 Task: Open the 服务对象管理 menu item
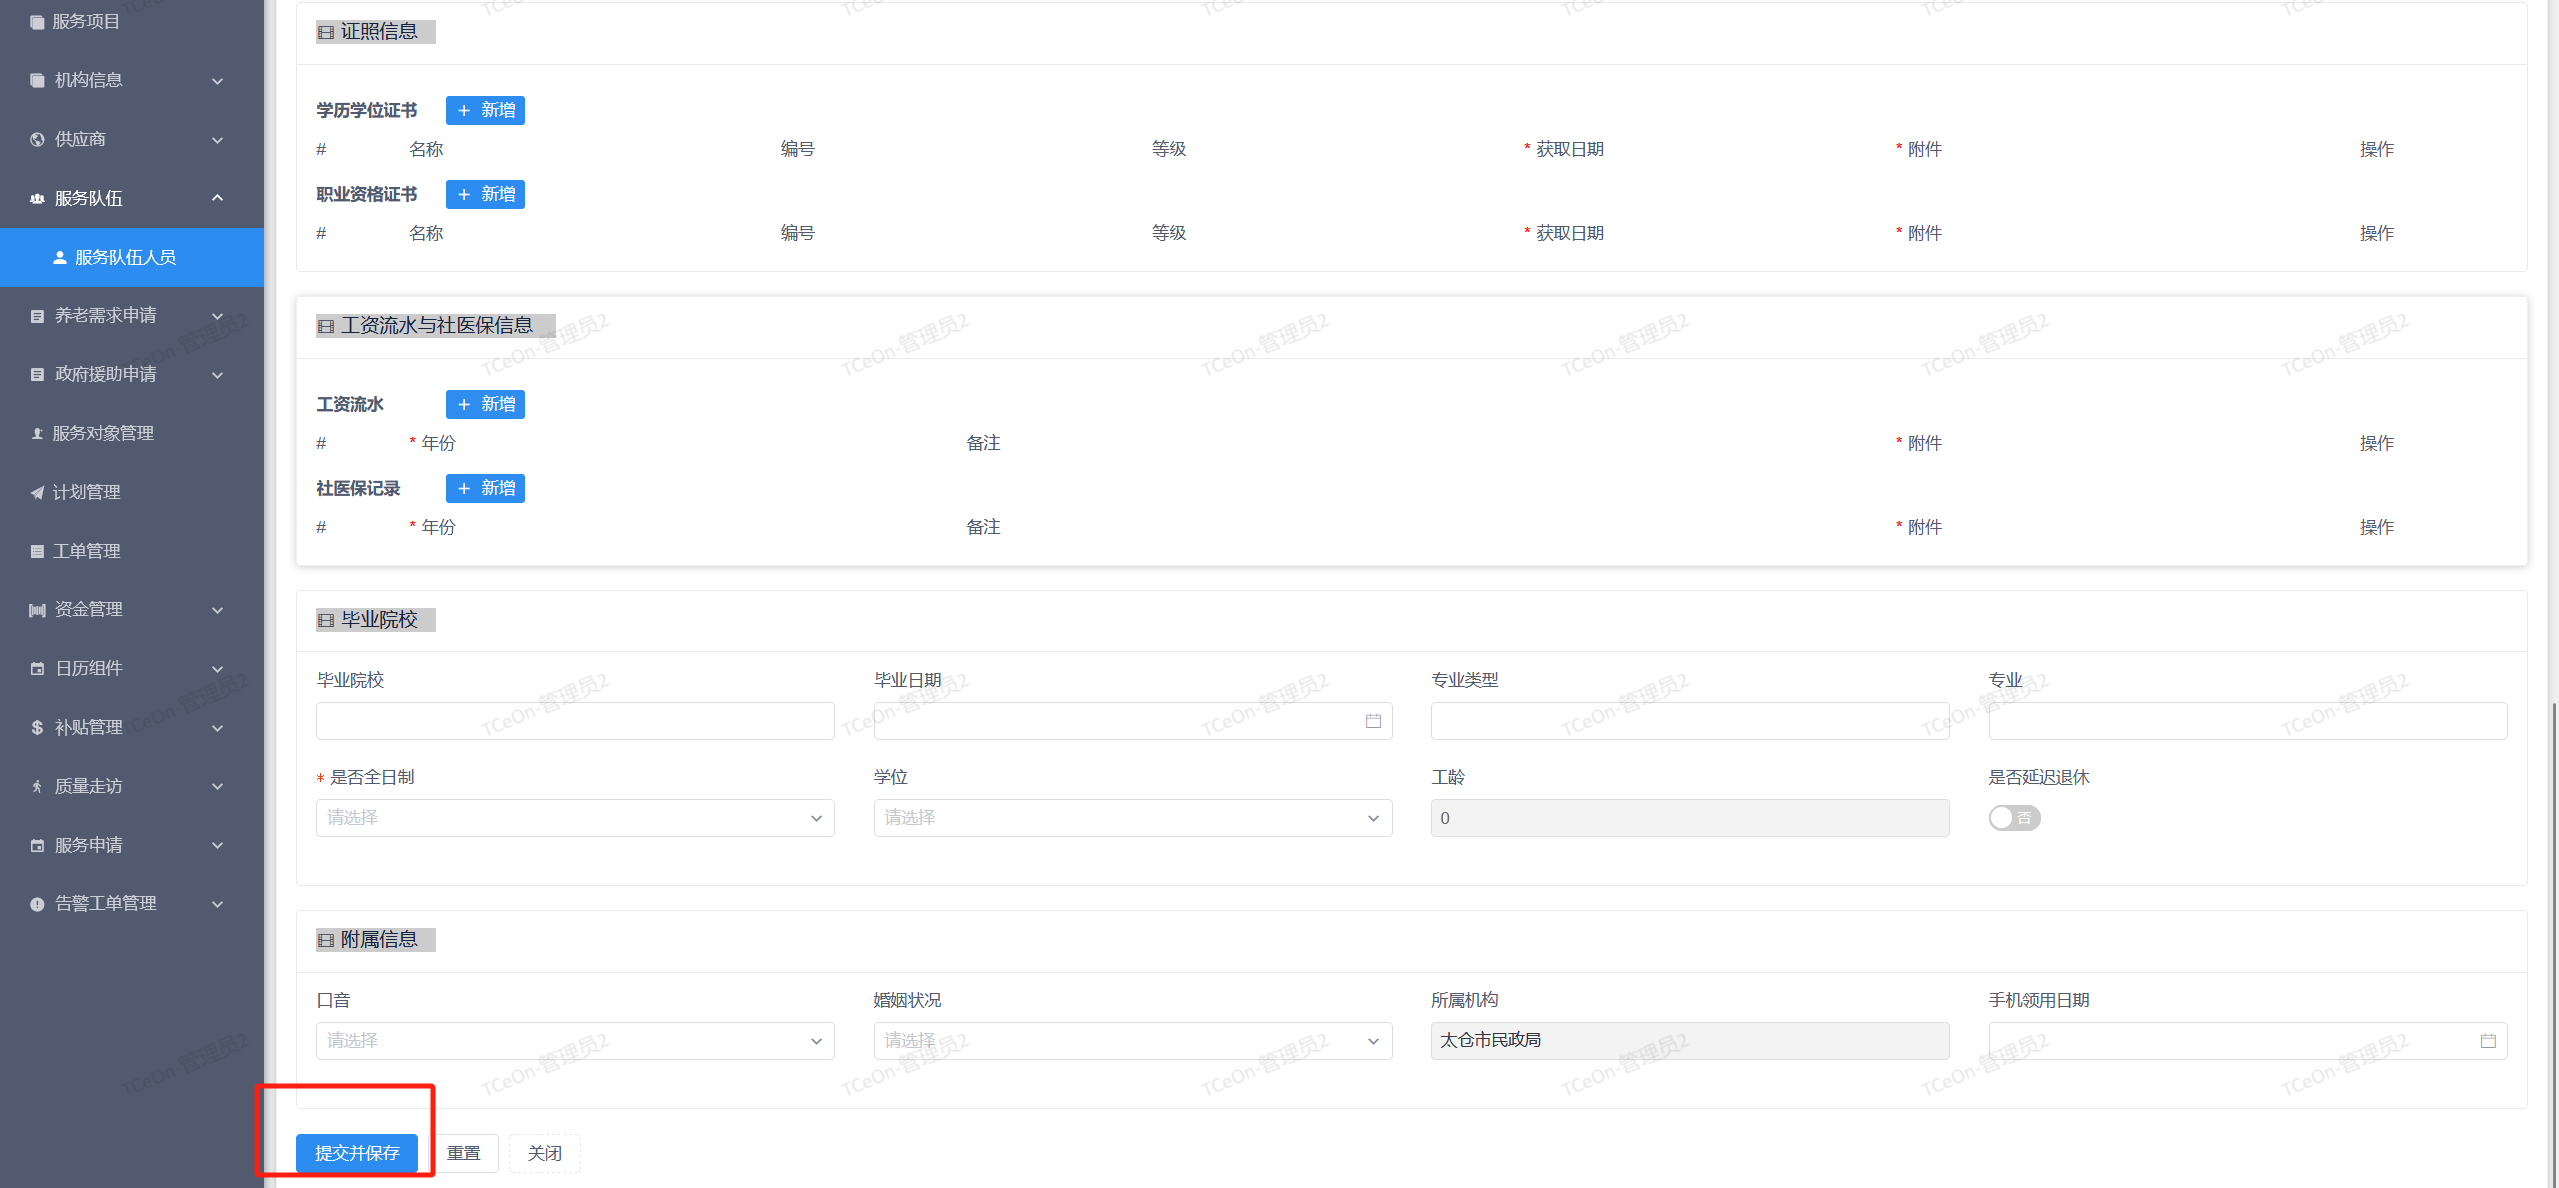pos(132,433)
